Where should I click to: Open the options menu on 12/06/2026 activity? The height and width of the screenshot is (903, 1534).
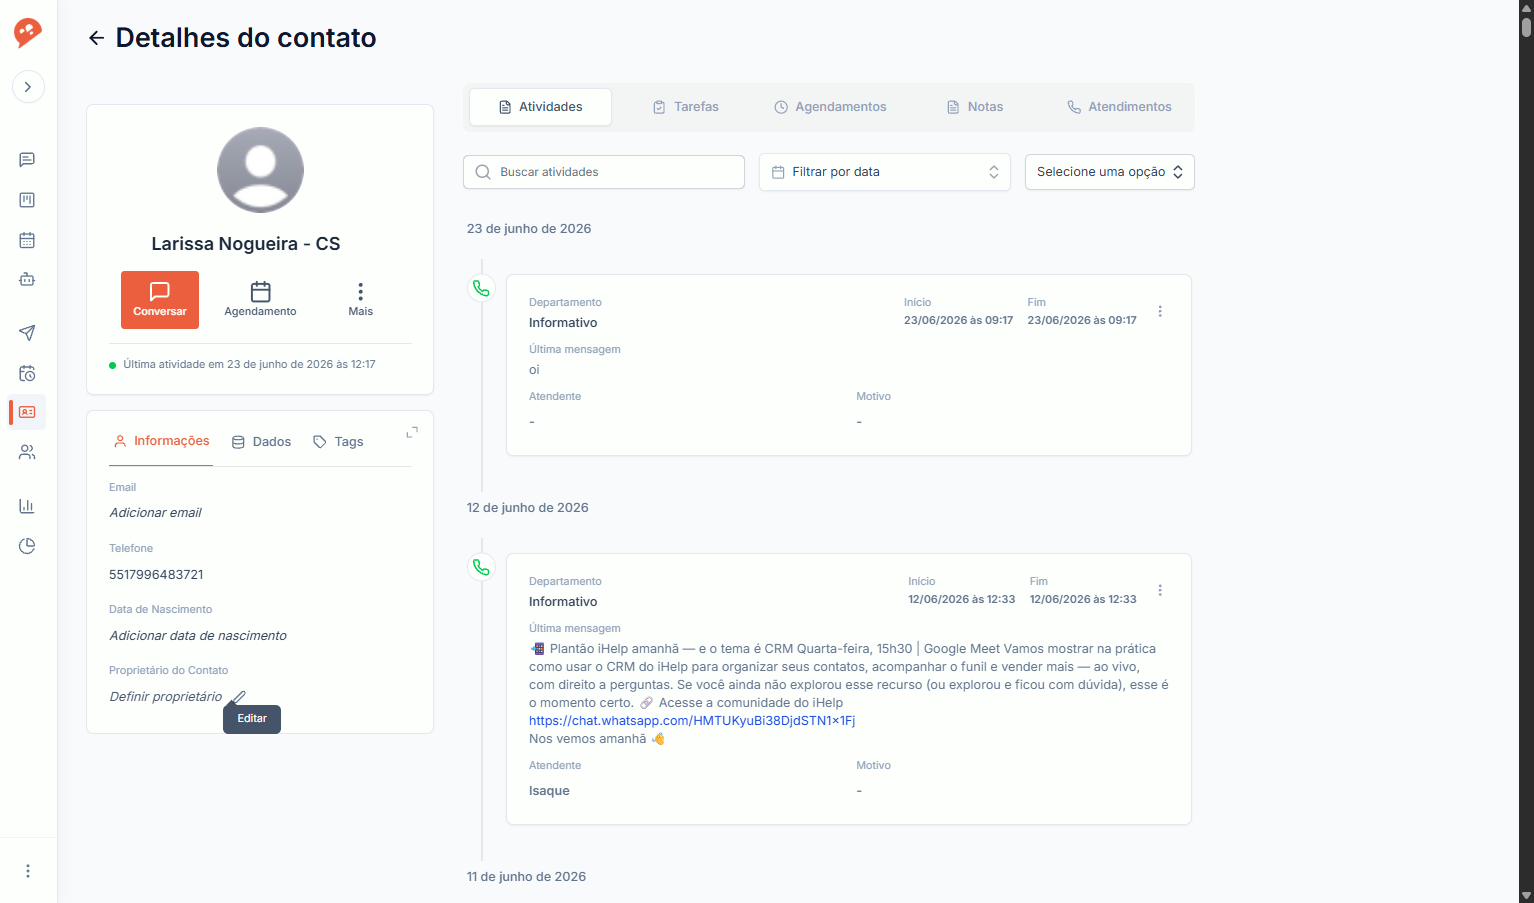click(x=1160, y=591)
